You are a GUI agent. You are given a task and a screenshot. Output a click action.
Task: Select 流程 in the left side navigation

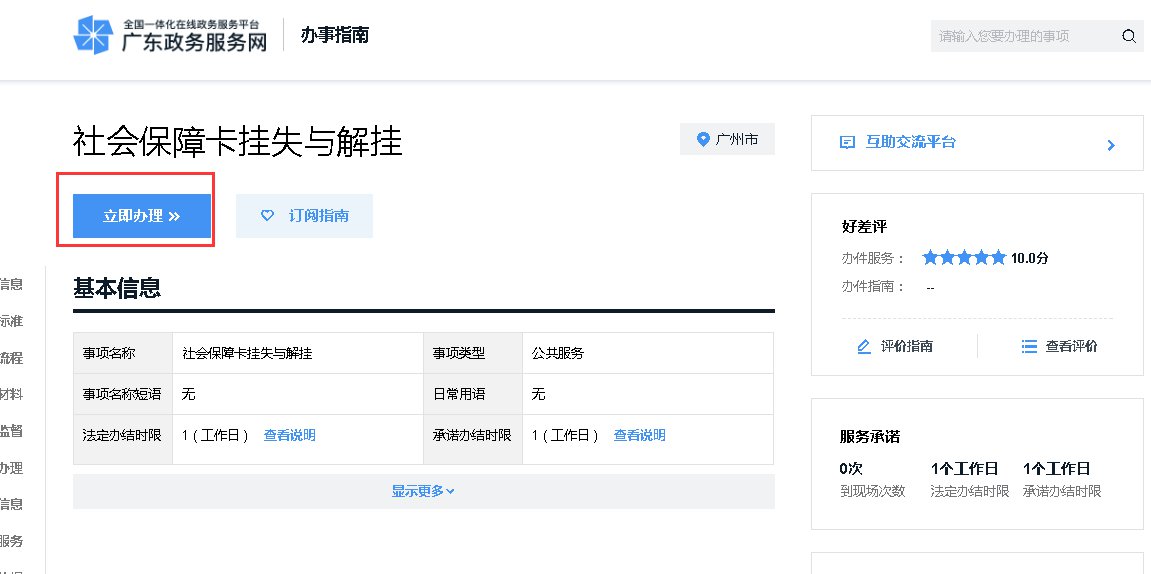coord(11,358)
